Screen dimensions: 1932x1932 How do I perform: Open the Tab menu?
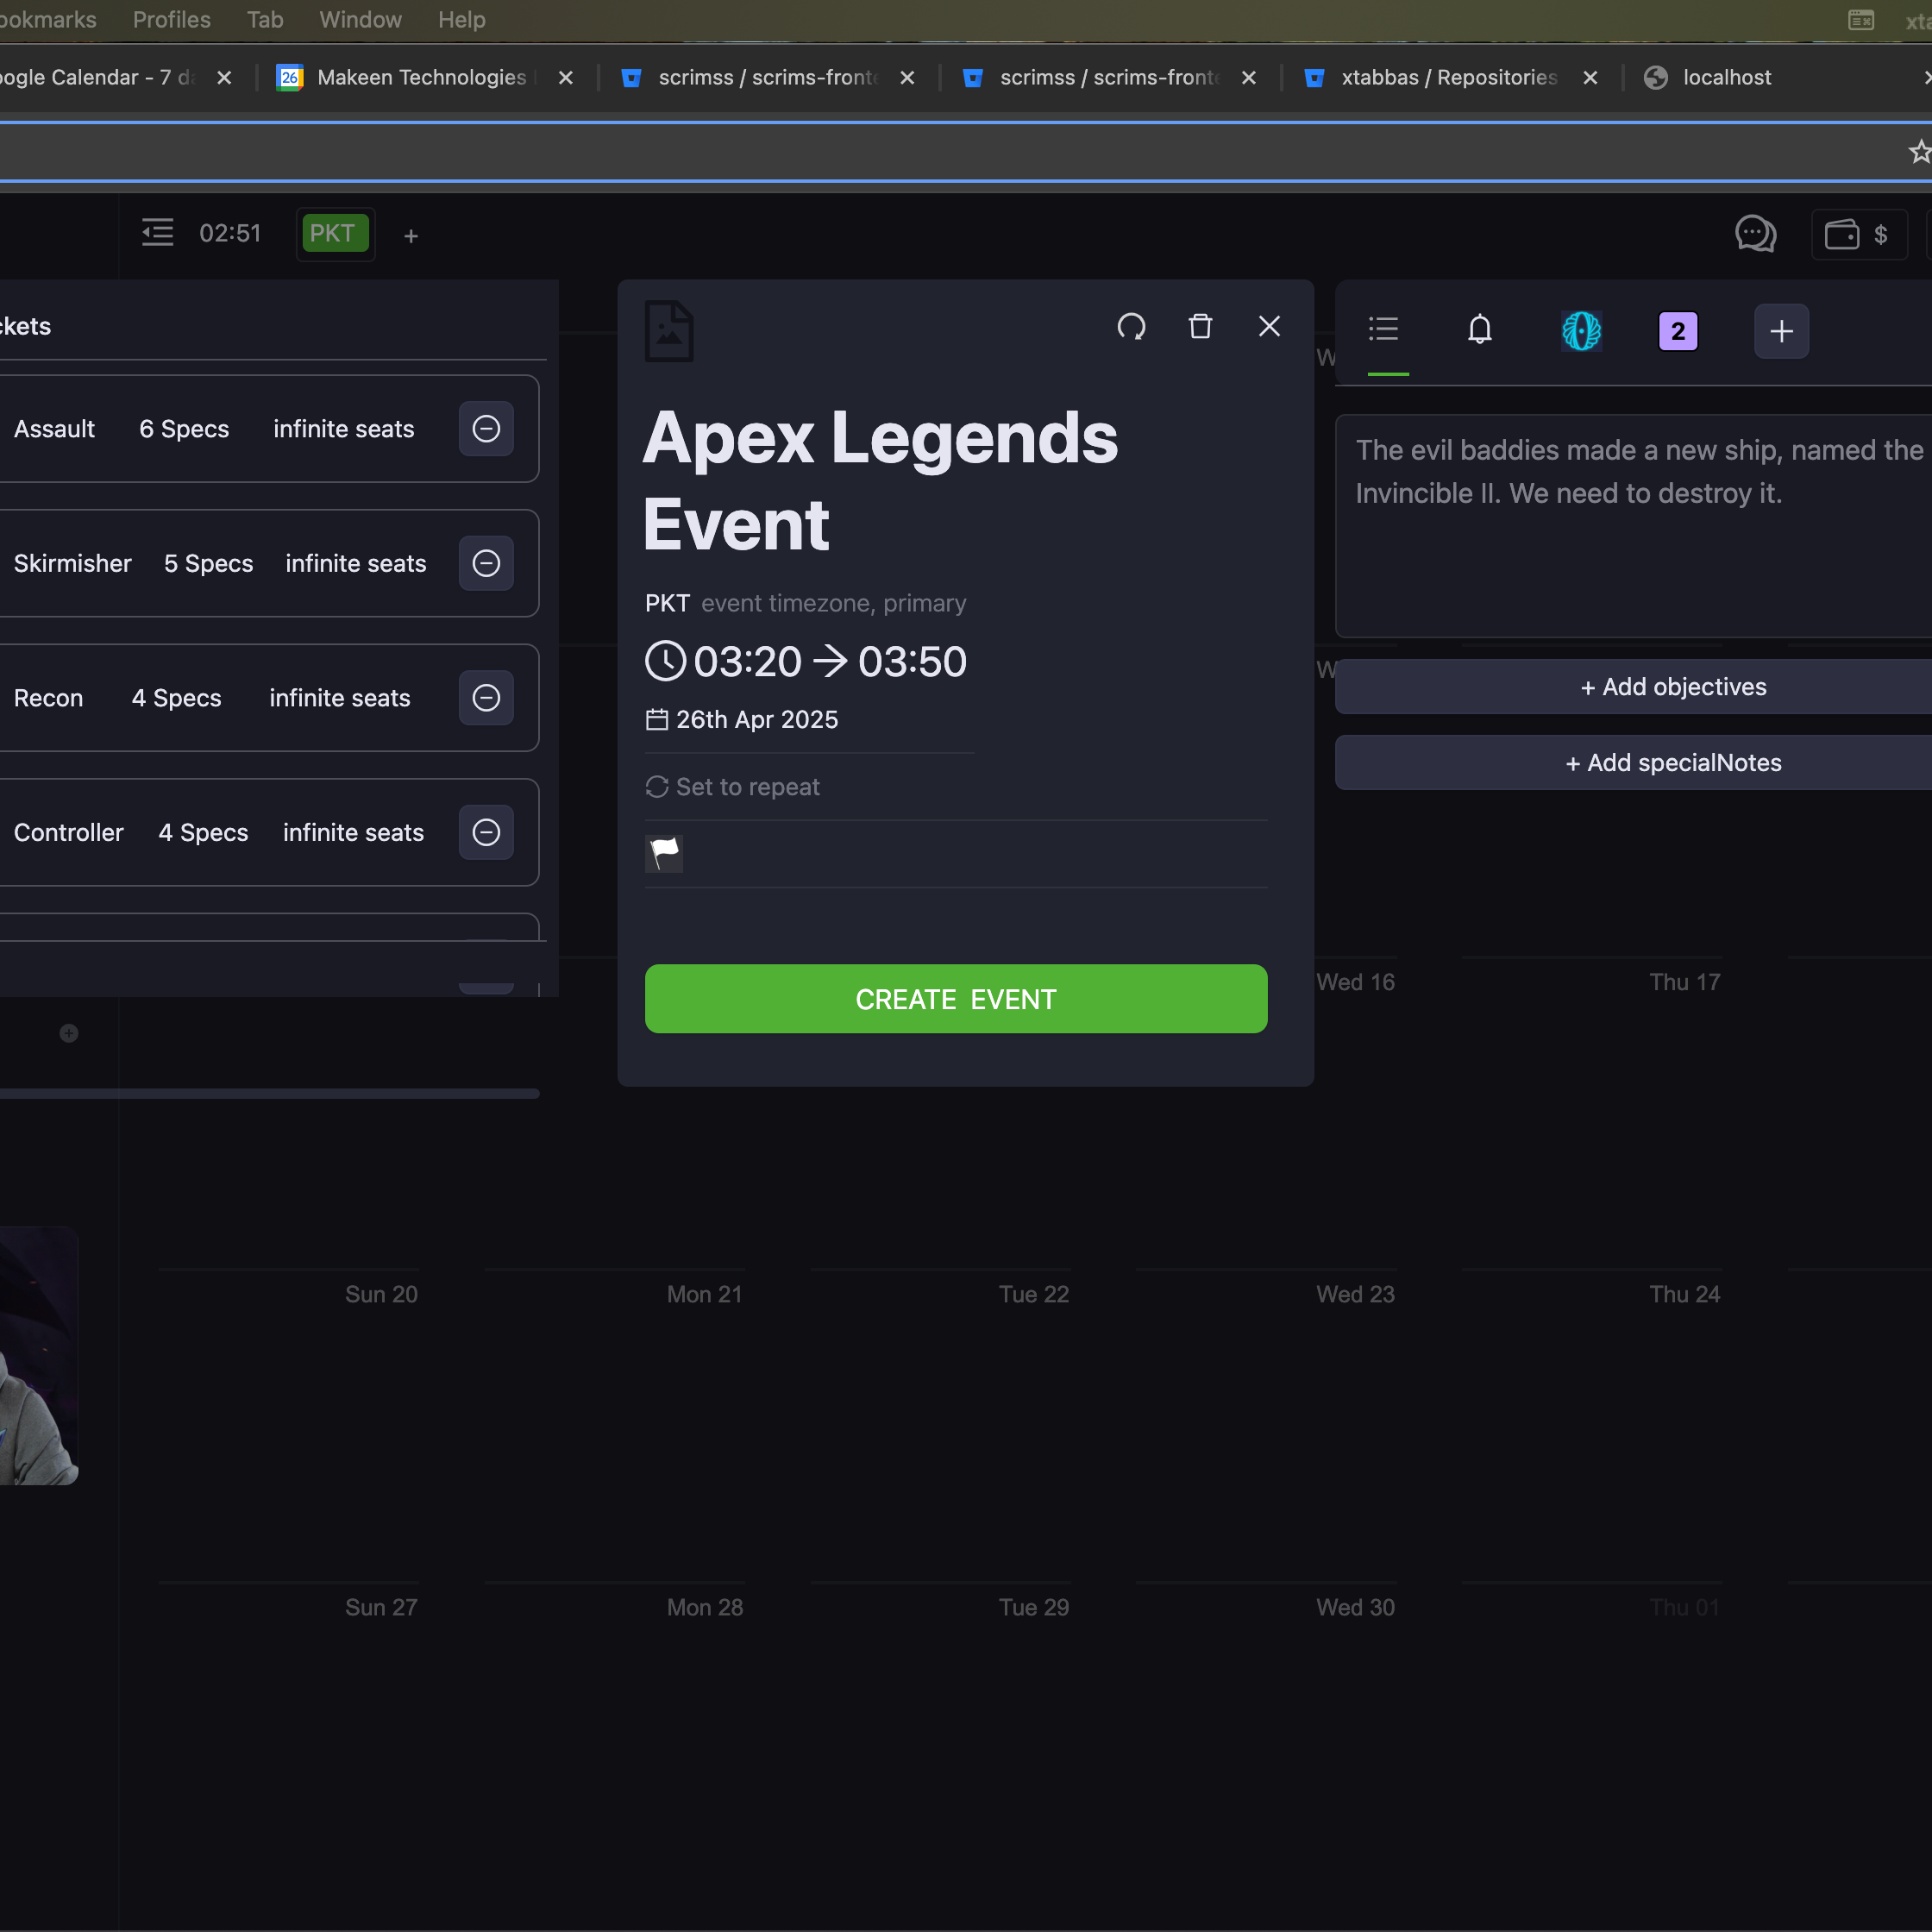(265, 19)
